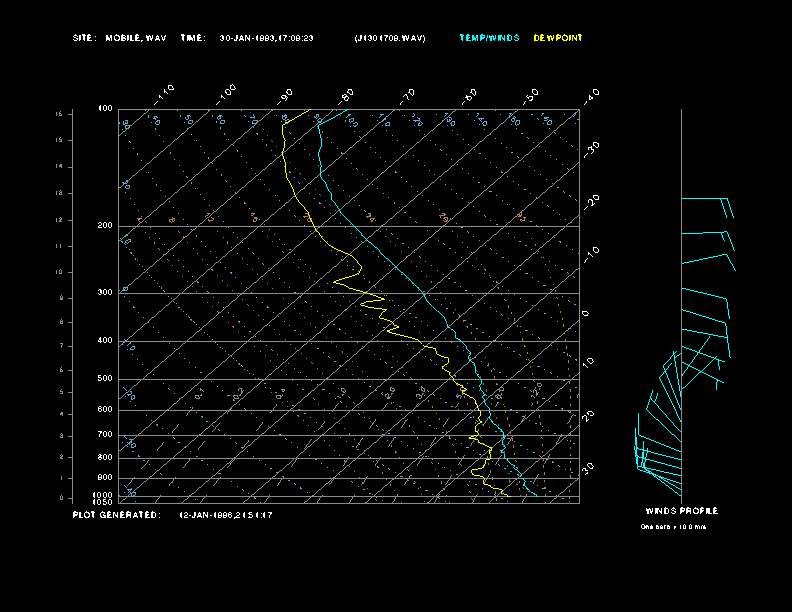Viewport: 792px width, 612px height.
Task: Select the 200 pressure level label
Action: click(105, 226)
